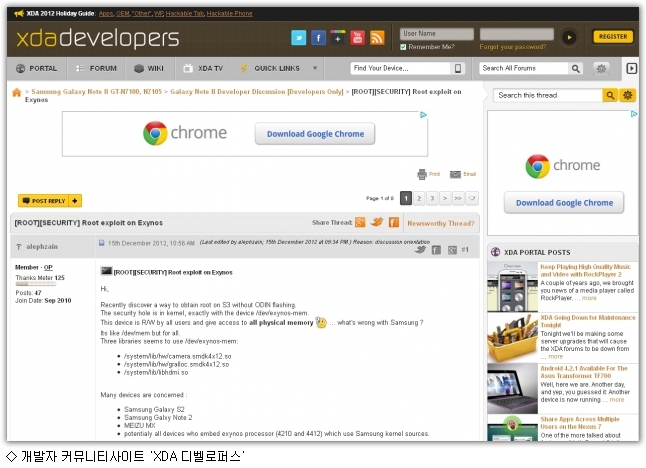
Task: Go to next page arrow
Action: 445,199
